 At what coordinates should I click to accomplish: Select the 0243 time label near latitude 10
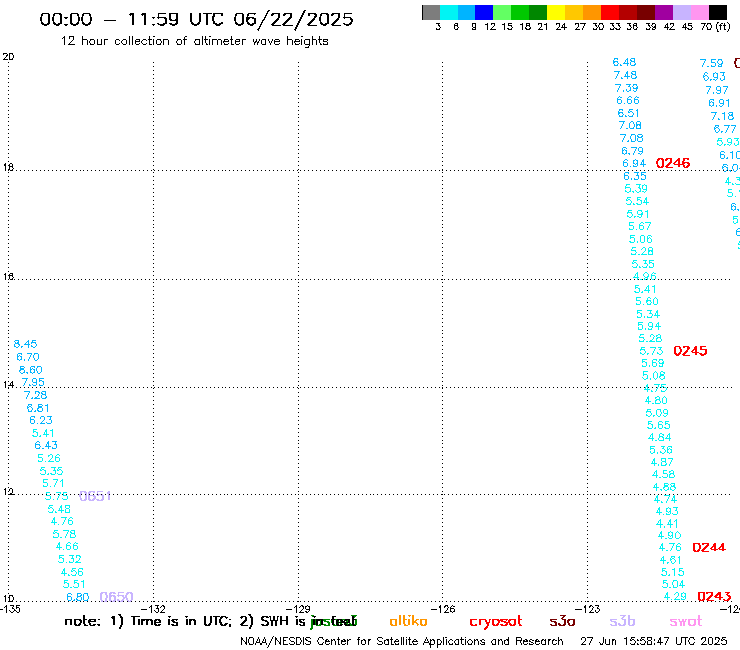click(x=714, y=596)
